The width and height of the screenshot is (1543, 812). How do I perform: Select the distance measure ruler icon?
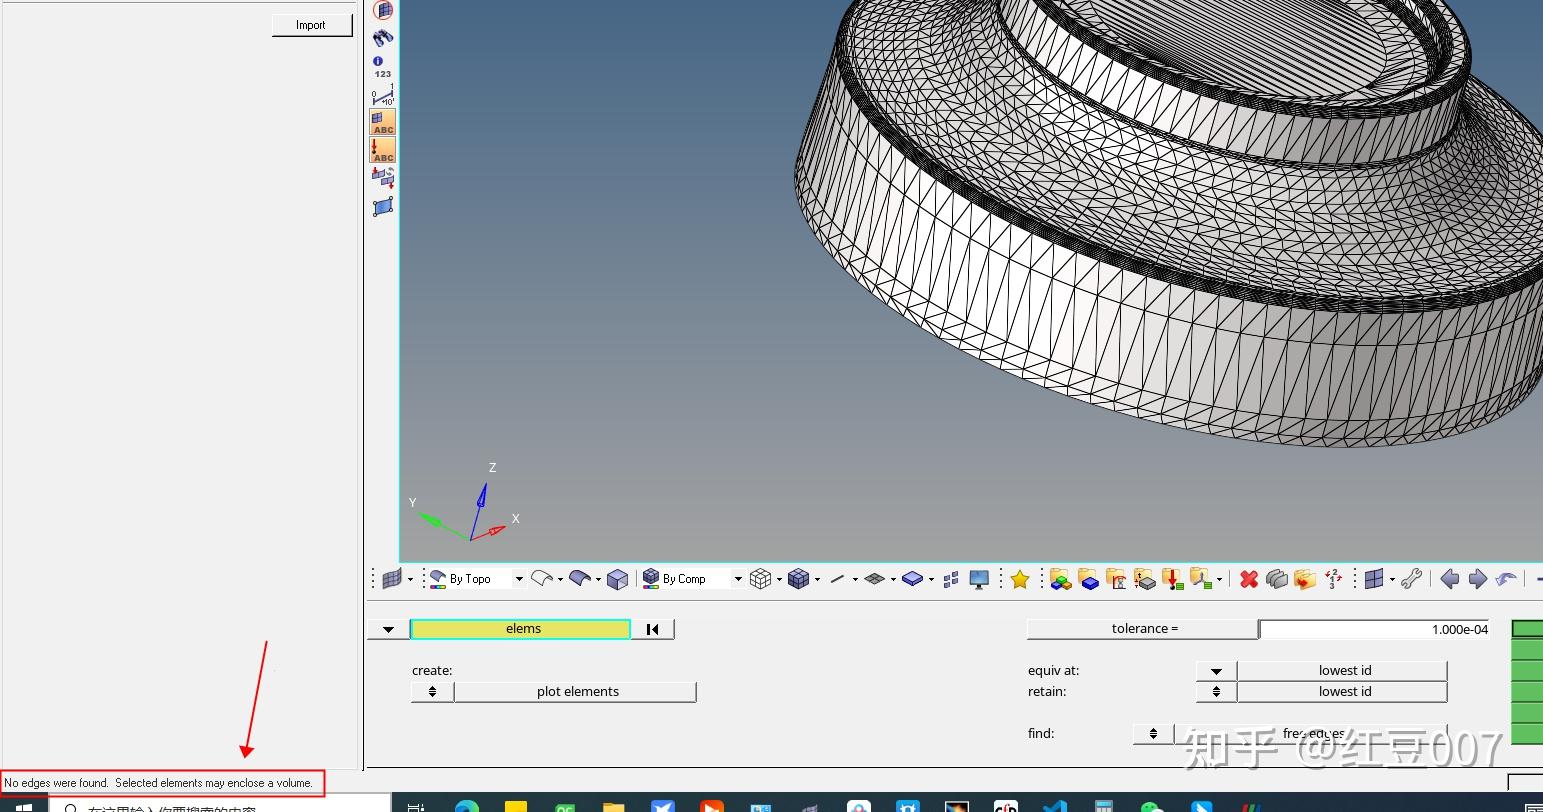pos(383,96)
